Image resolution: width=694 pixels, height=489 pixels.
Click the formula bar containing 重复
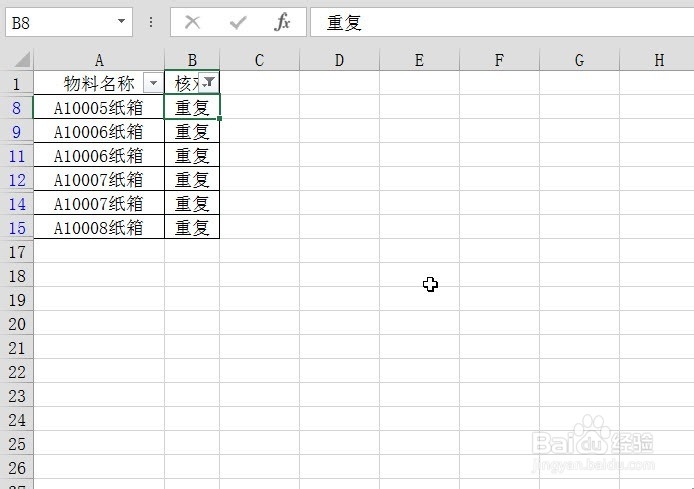(x=502, y=22)
